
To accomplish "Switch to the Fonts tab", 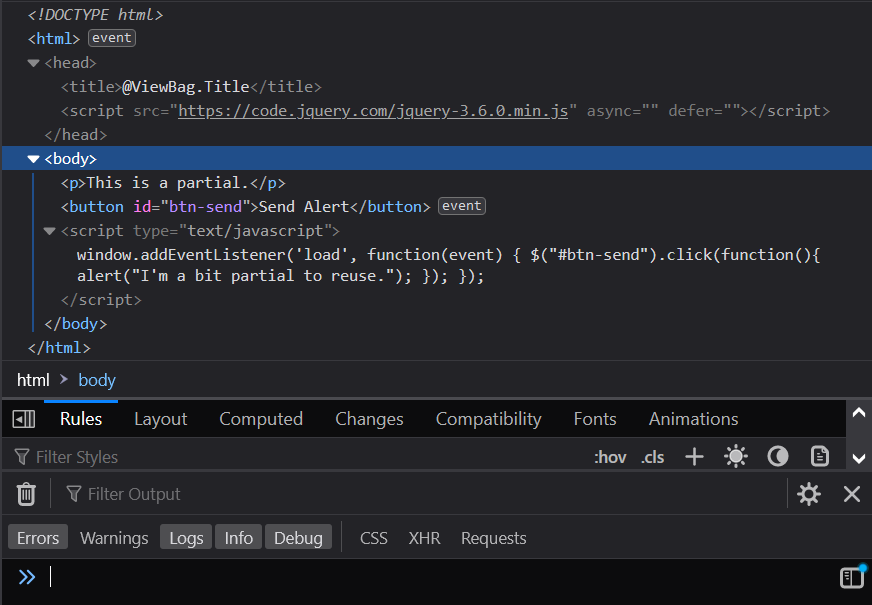I will [594, 419].
